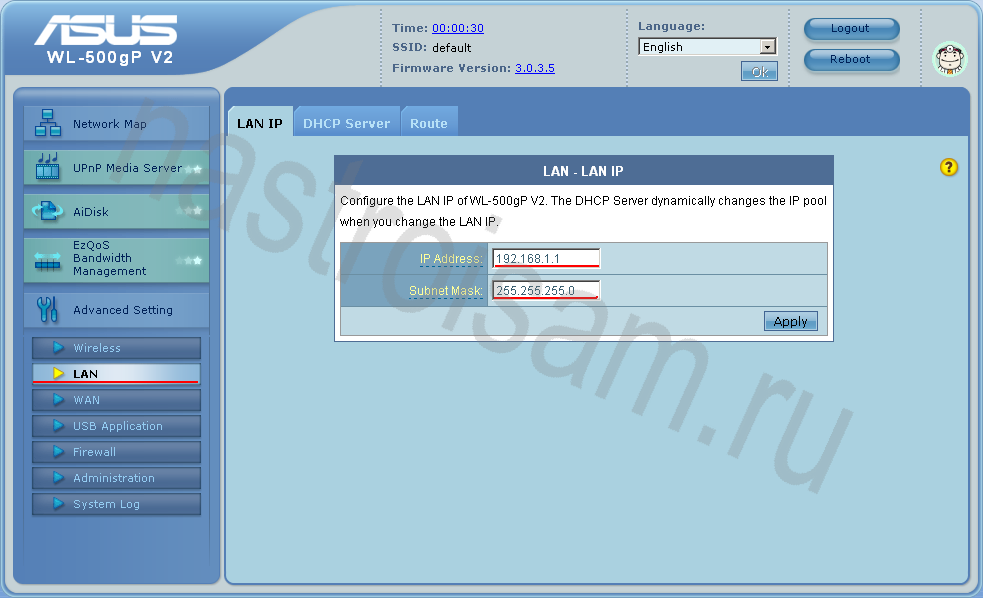The image size is (985, 600).
Task: Click the arrow icon beside Wireless
Action: [58, 347]
